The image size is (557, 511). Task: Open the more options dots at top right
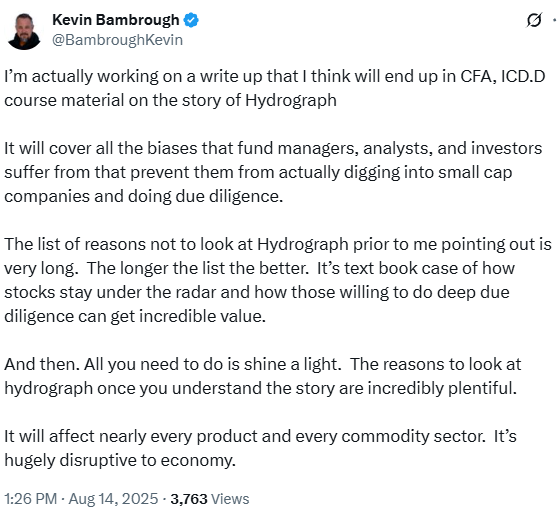[x=555, y=20]
